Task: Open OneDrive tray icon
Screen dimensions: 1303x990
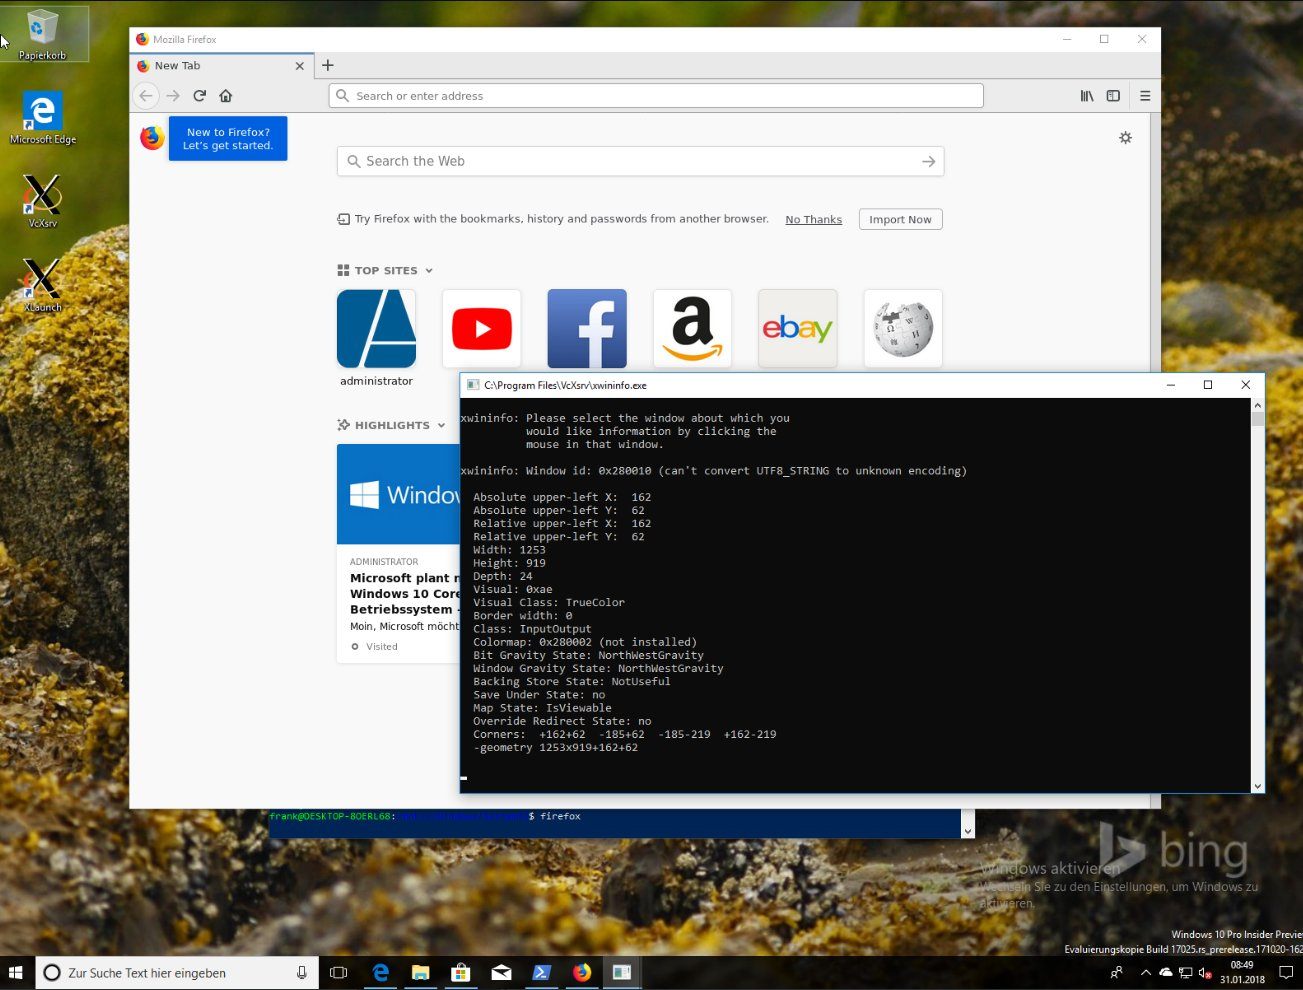Action: [1166, 972]
